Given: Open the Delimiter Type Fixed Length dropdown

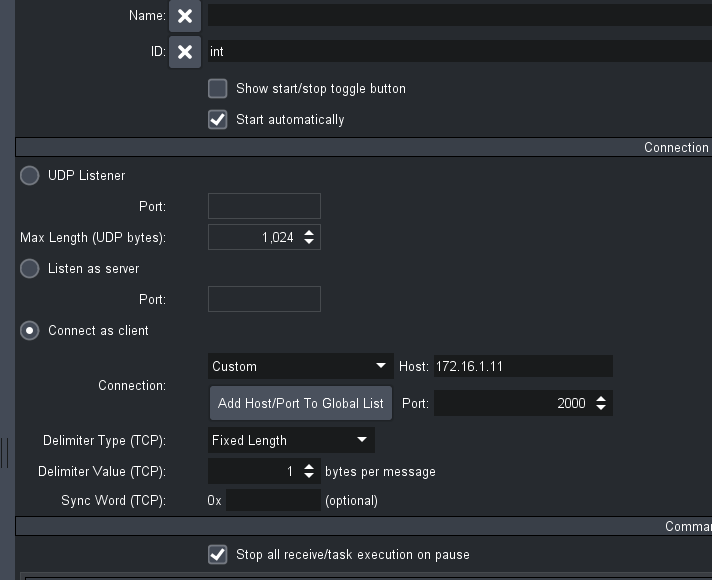Looking at the screenshot, I should pyautogui.click(x=291, y=440).
